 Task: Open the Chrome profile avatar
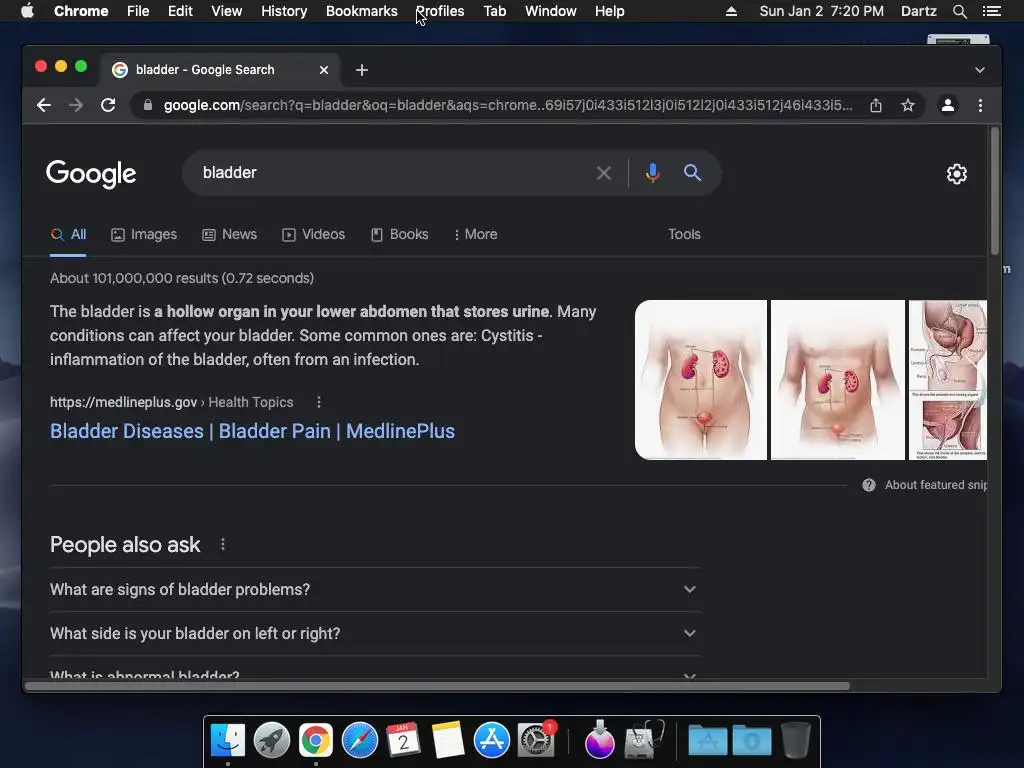point(948,105)
